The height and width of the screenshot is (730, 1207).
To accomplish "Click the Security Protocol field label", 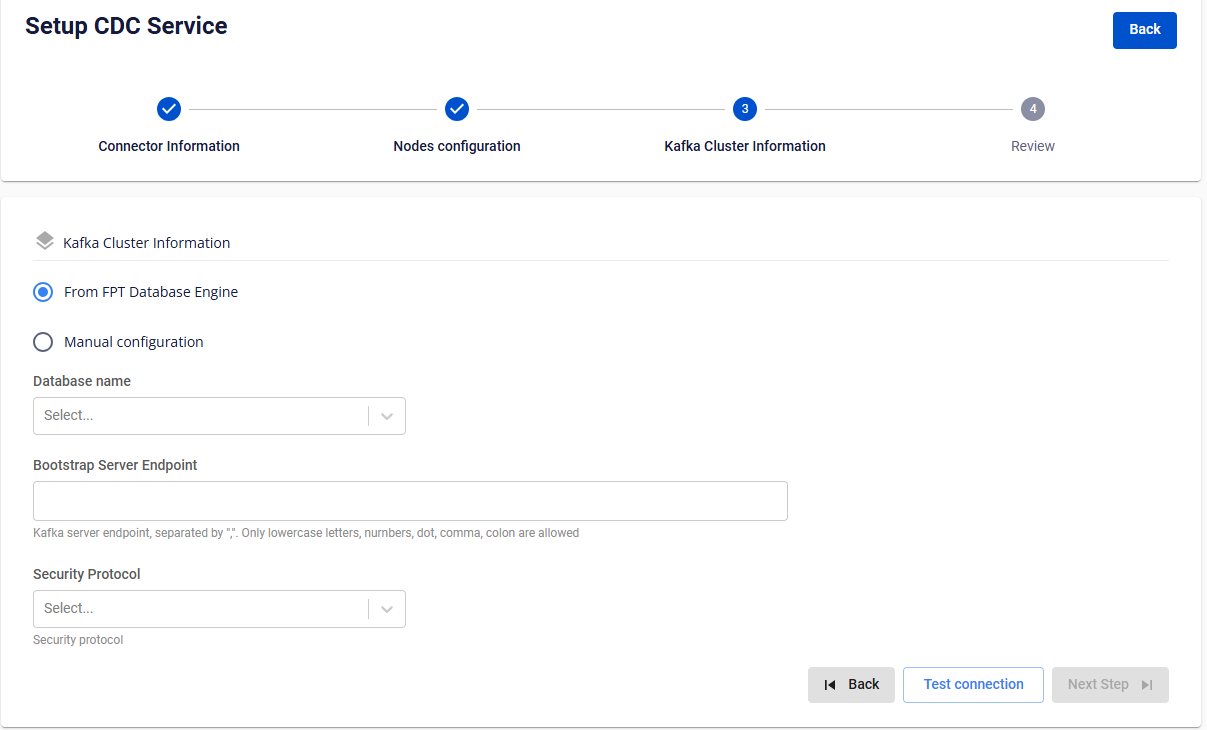I will click(x=87, y=574).
